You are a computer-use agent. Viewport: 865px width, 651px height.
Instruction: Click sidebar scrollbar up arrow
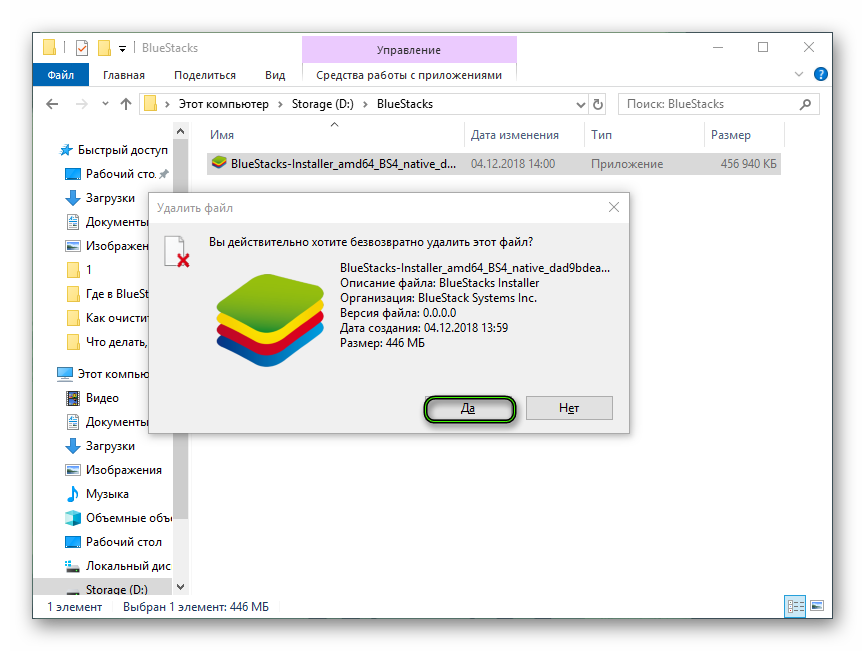click(180, 131)
